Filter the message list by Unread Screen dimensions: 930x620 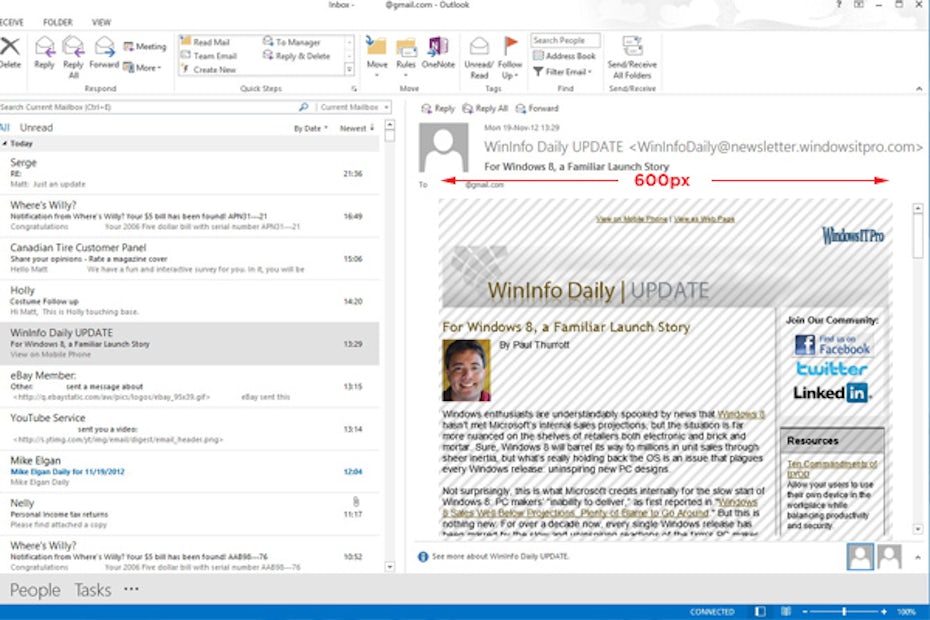pos(37,128)
